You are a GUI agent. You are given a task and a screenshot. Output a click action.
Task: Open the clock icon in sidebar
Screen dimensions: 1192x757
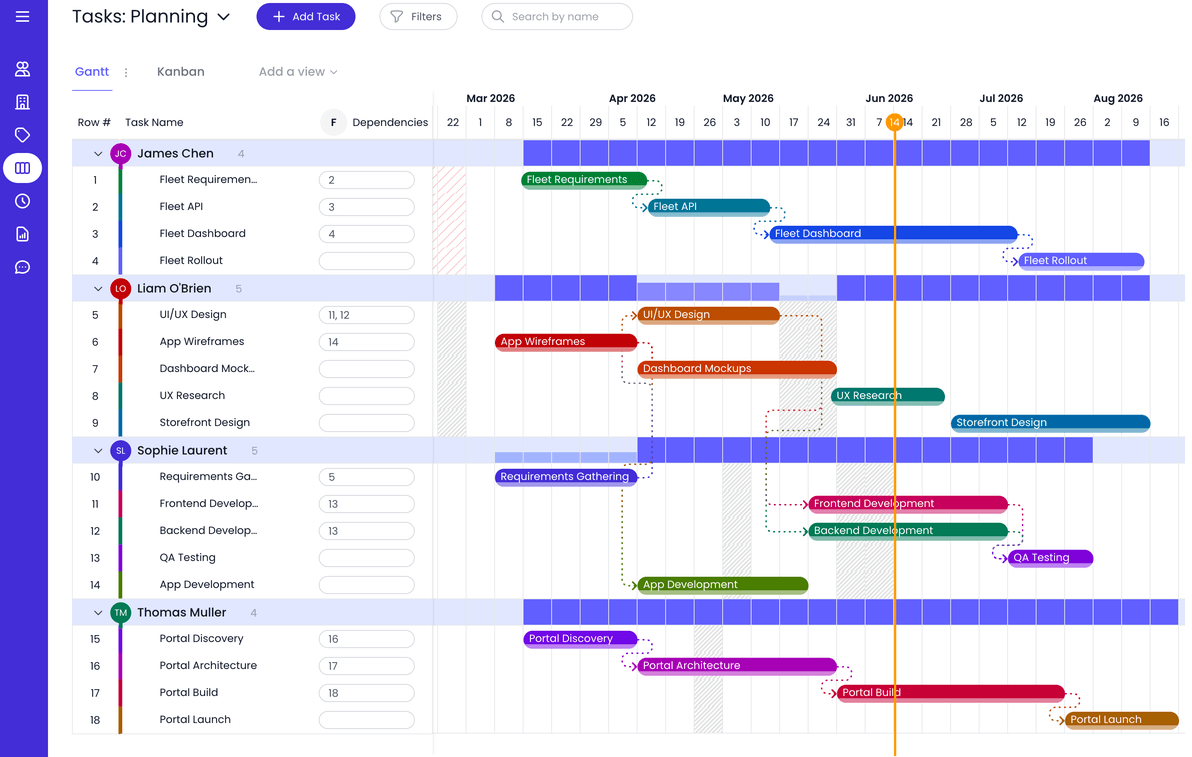coord(23,201)
